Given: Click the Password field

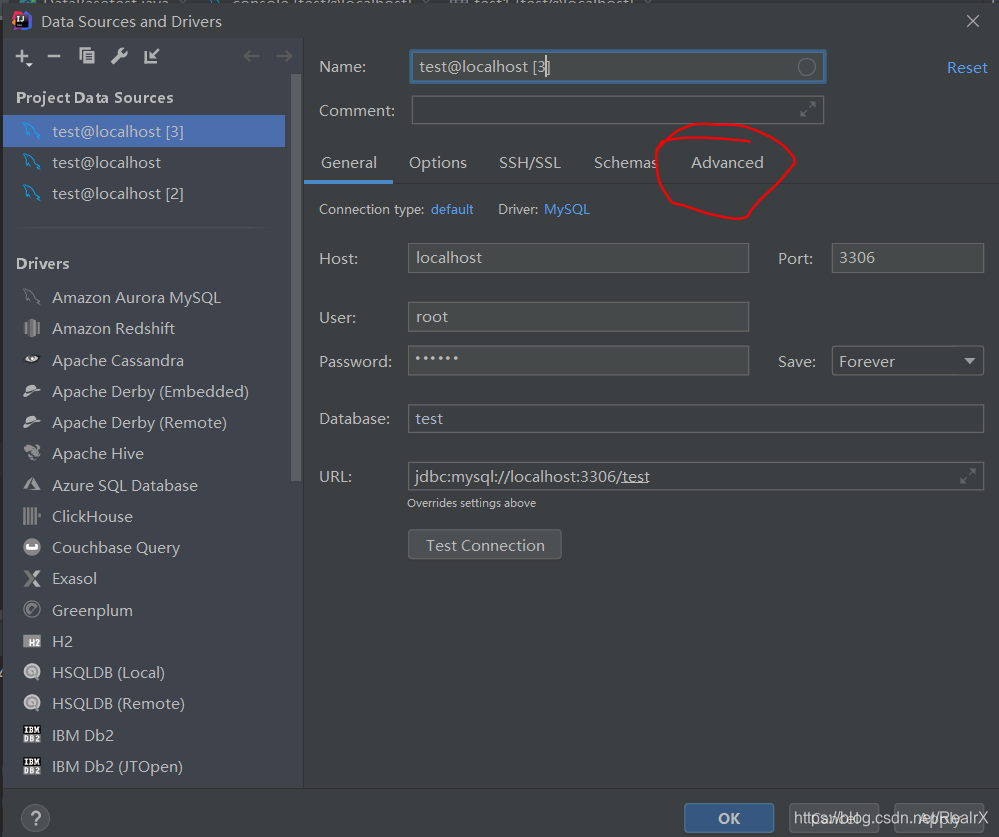Looking at the screenshot, I should point(578,361).
